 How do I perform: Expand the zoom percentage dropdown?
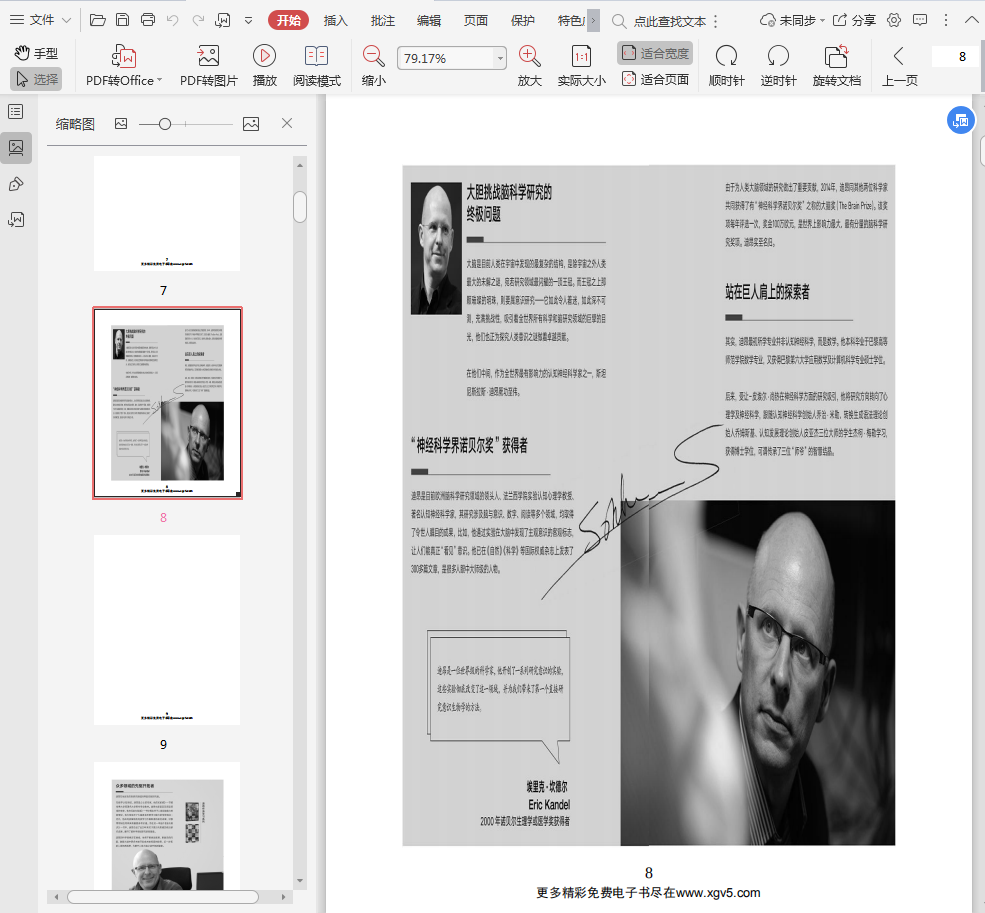(x=500, y=59)
